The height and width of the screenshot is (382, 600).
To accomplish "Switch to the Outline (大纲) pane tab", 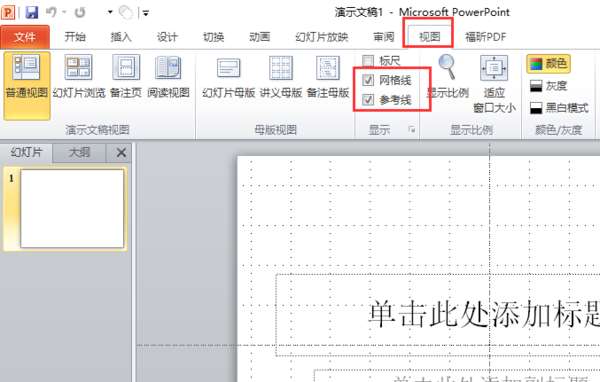I will coord(79,152).
